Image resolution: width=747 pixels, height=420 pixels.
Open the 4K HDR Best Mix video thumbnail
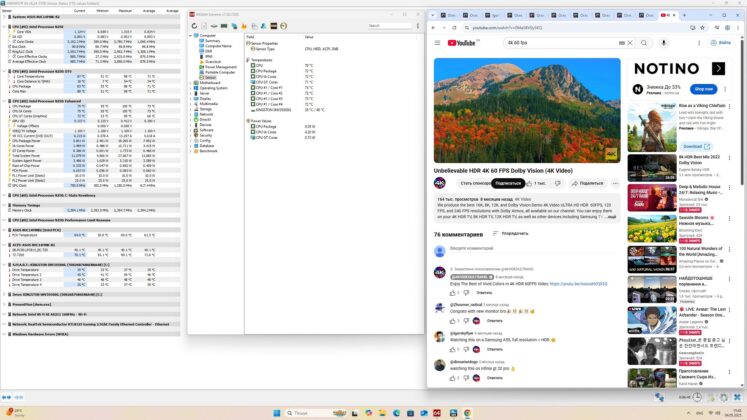652,167
